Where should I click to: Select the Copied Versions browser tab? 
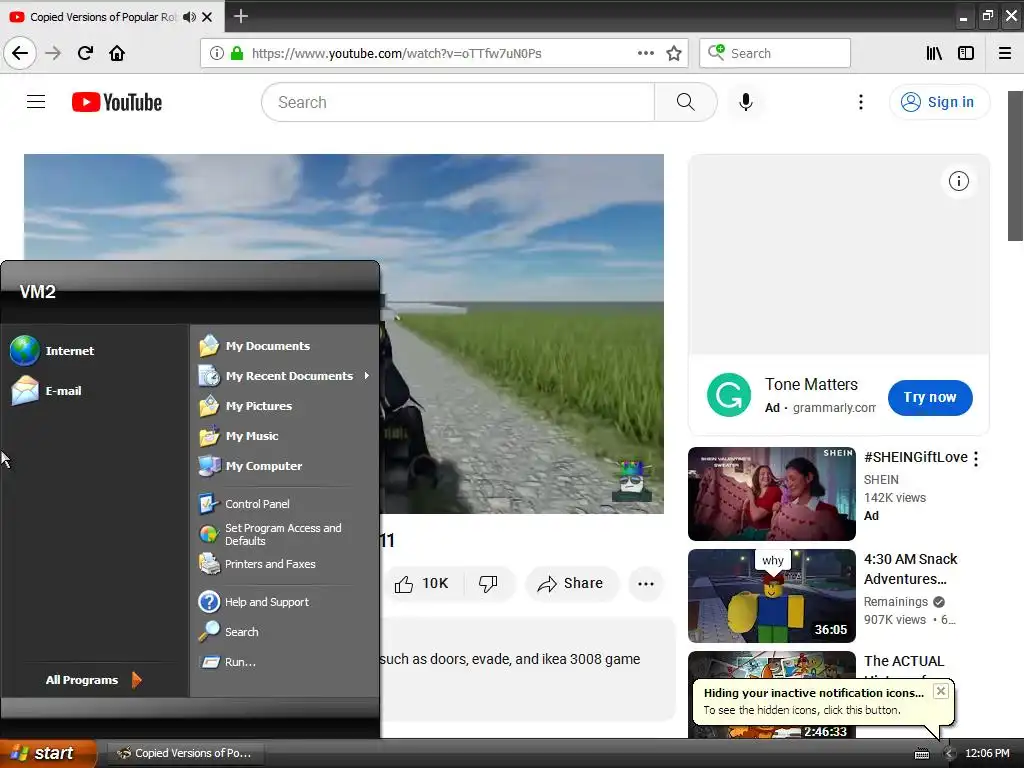click(104, 17)
